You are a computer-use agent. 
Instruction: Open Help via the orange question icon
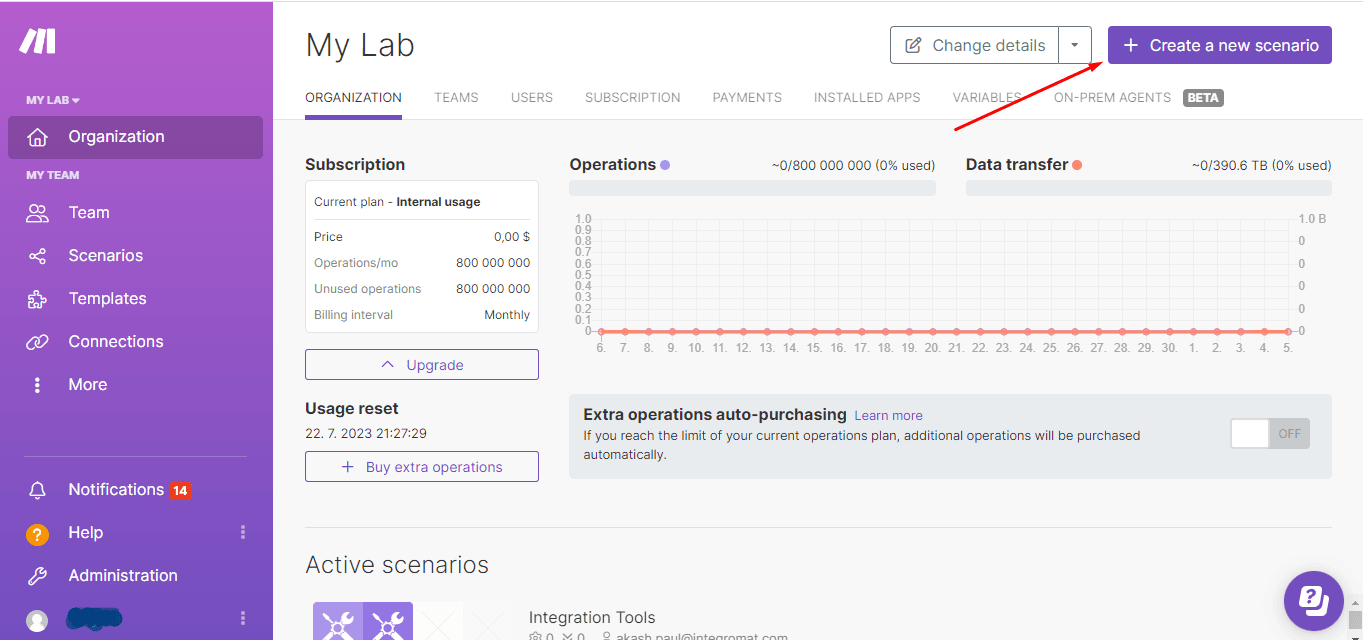coord(38,532)
